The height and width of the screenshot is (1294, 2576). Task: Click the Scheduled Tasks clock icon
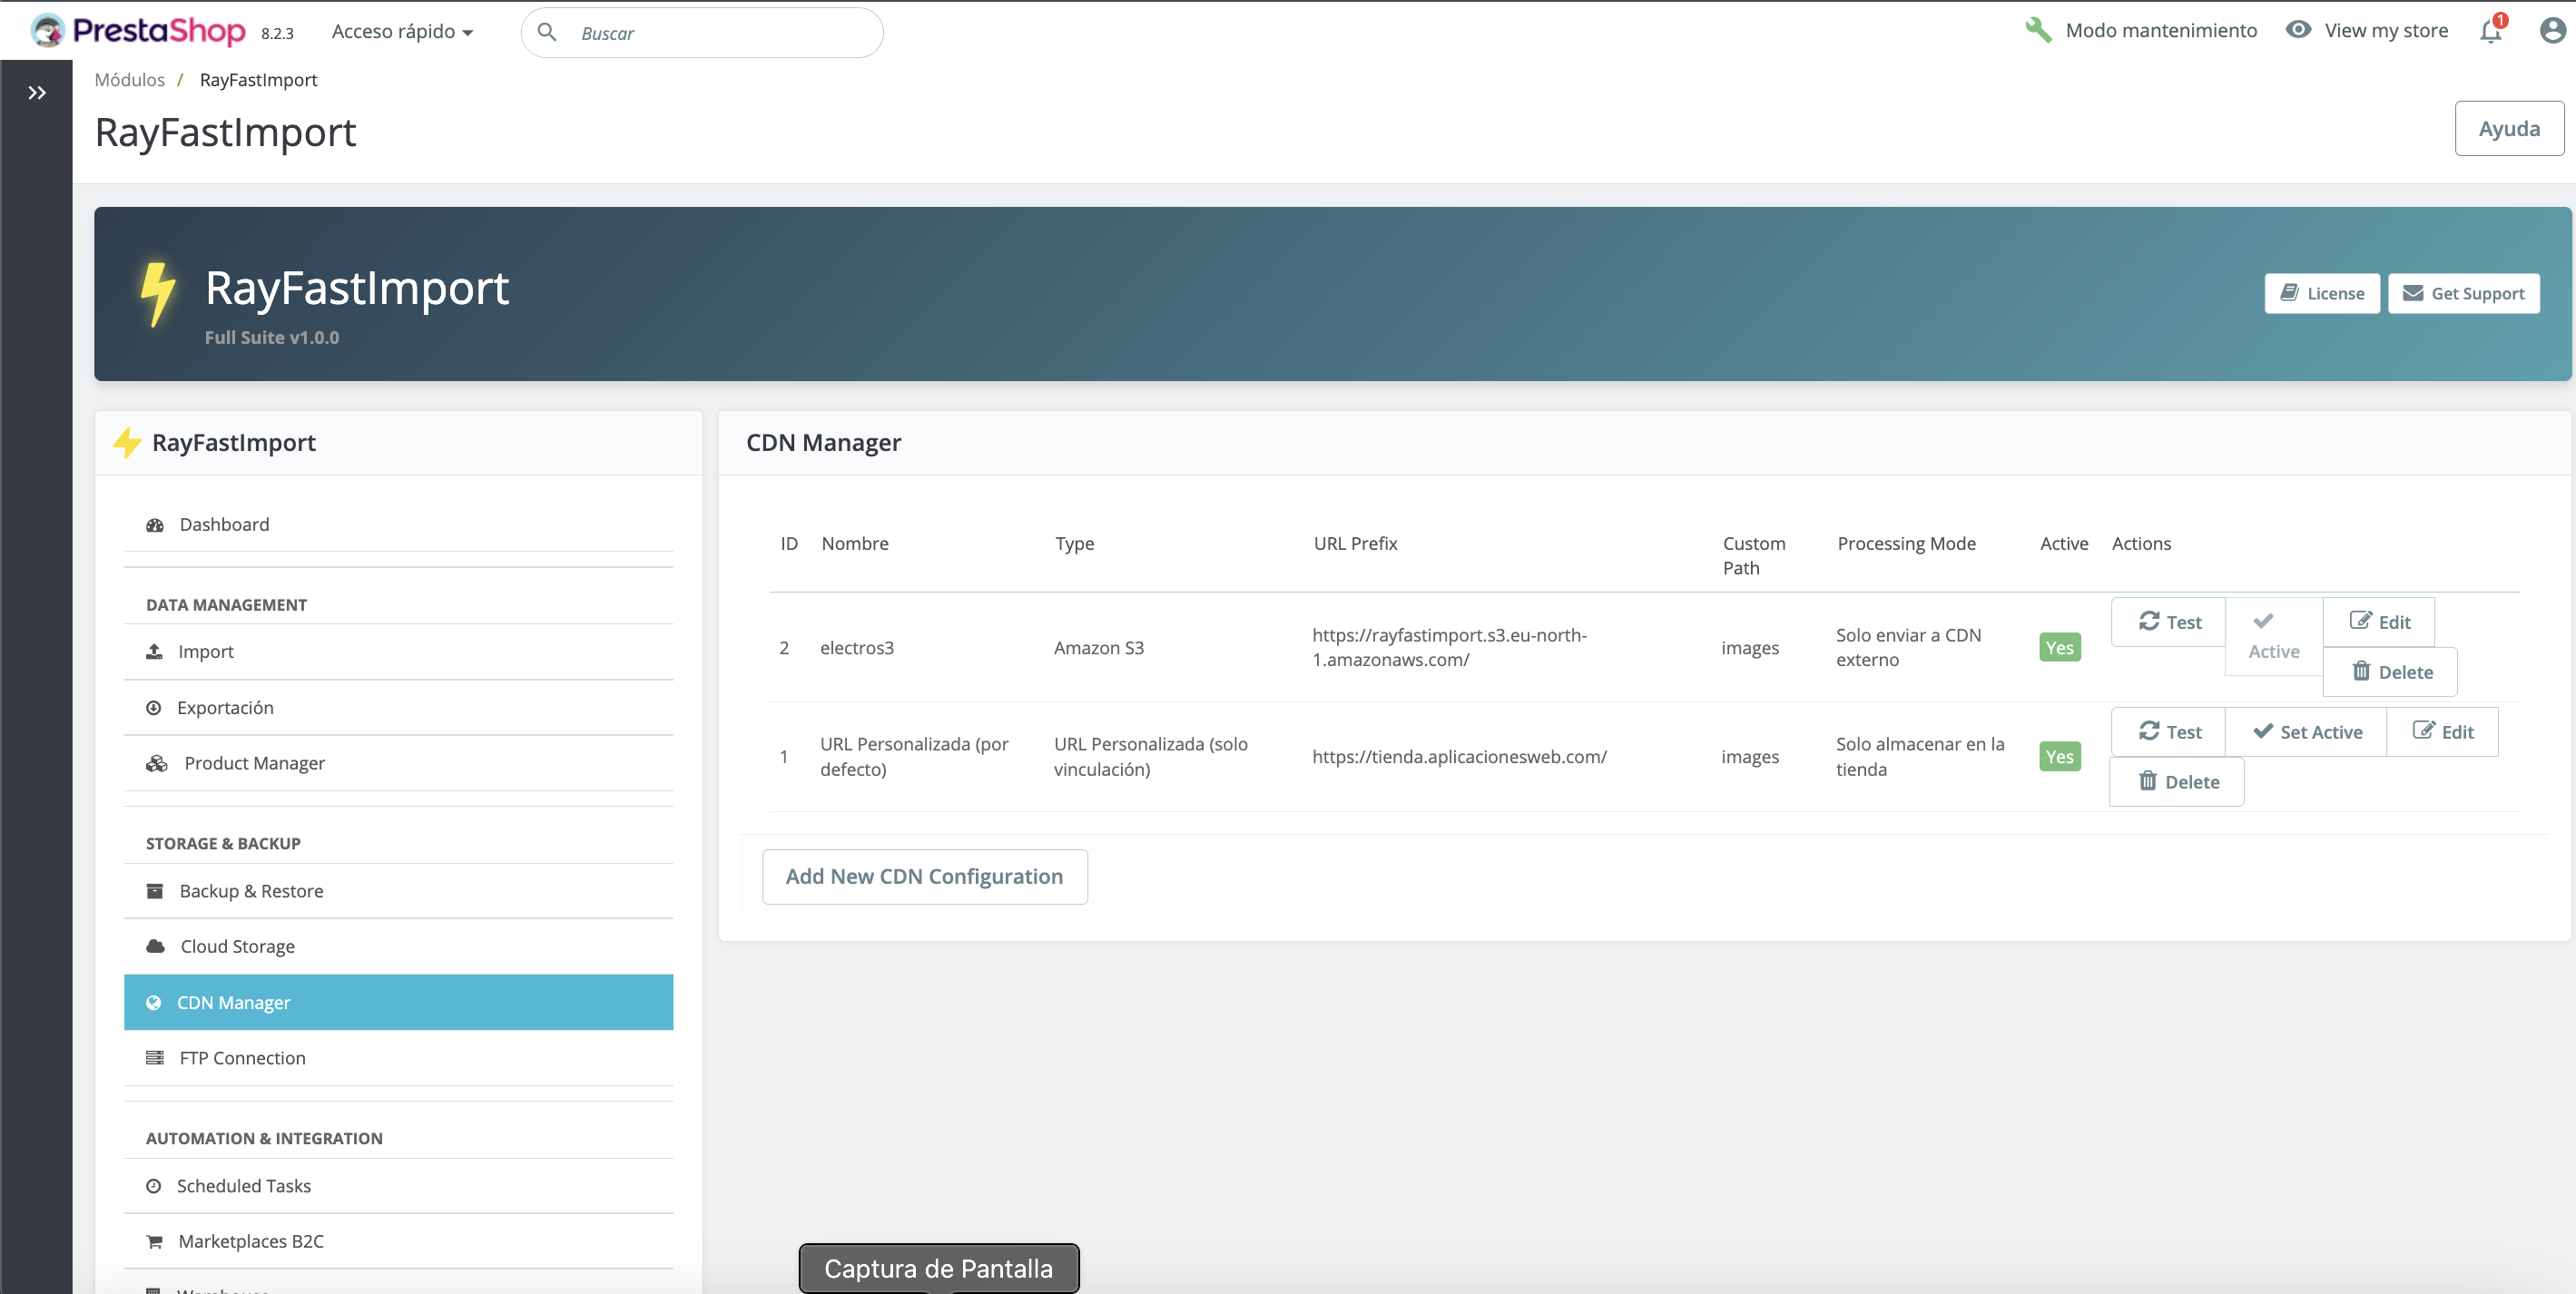pos(154,1186)
